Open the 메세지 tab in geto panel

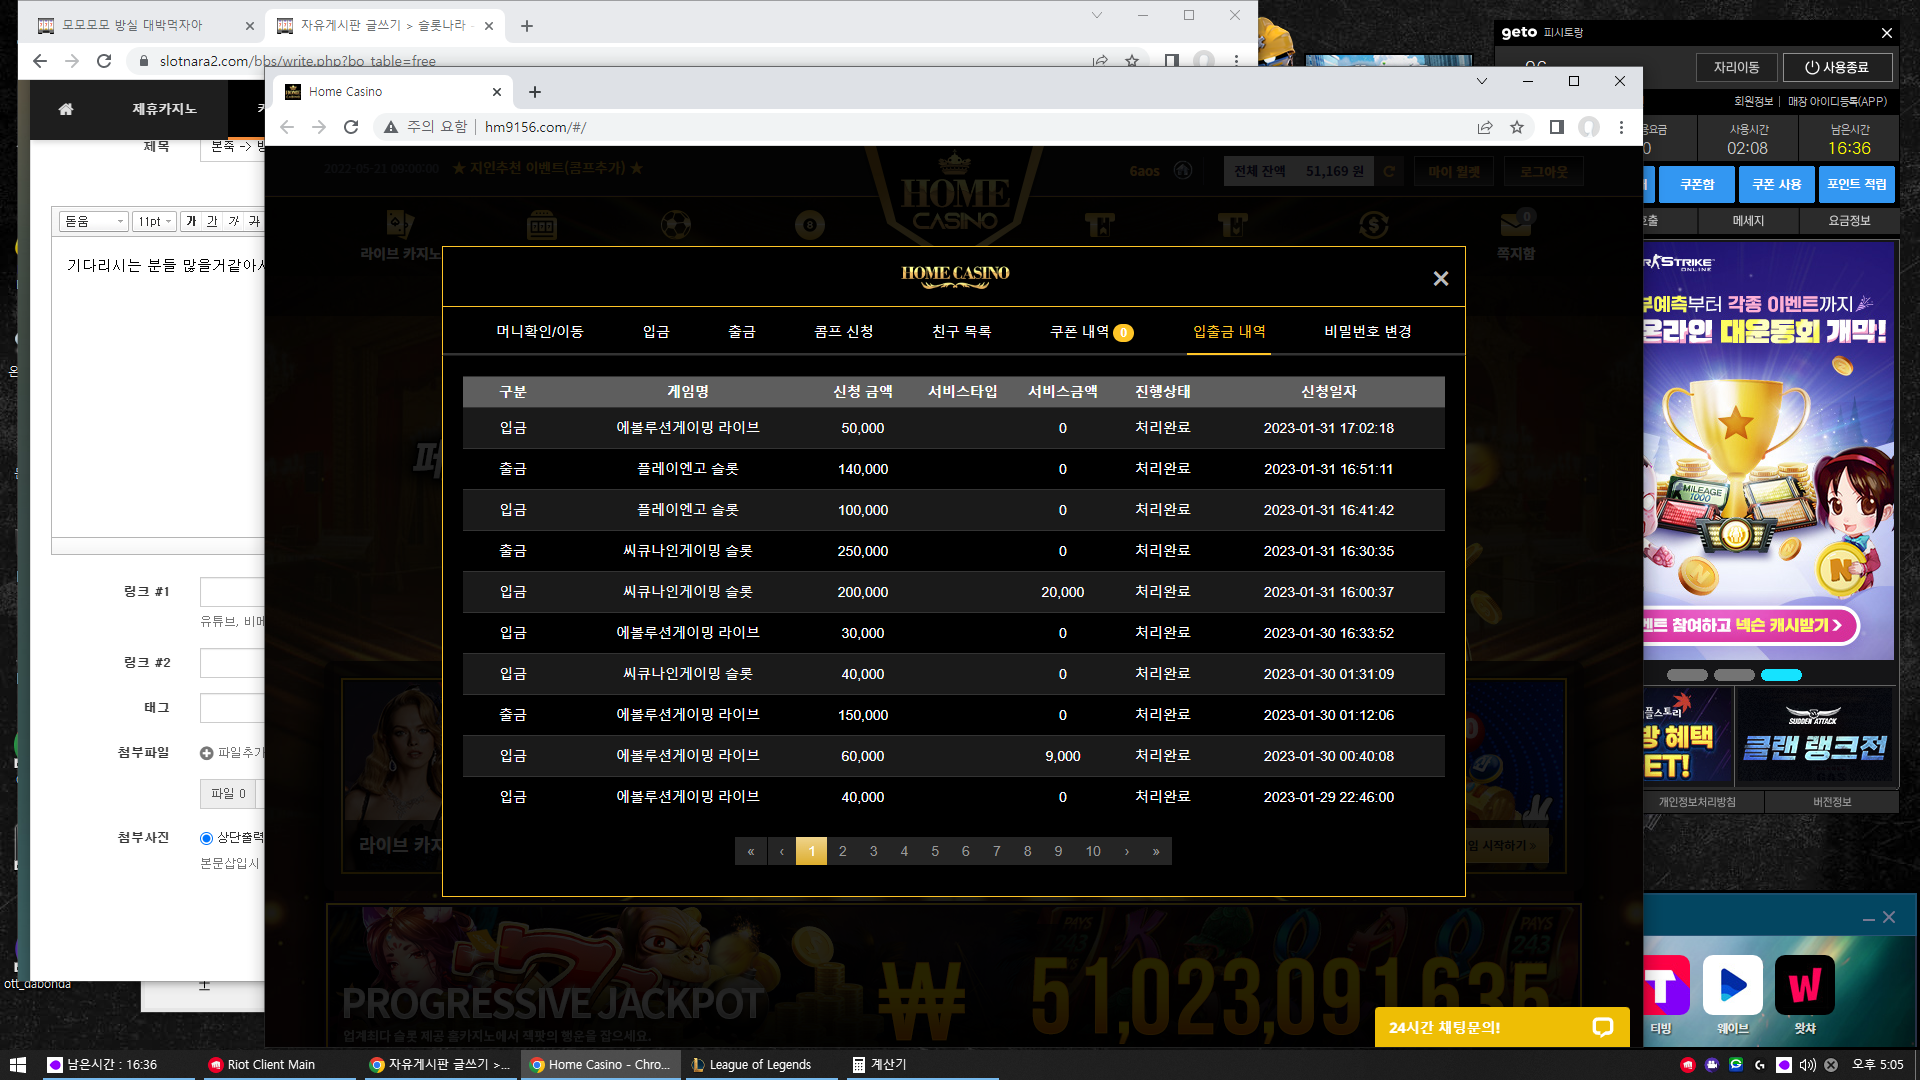(1748, 221)
